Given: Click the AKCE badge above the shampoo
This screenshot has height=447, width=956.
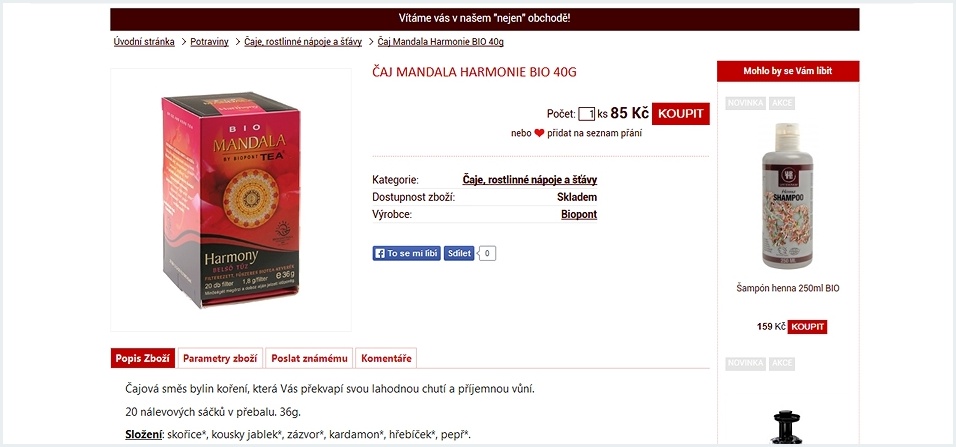Looking at the screenshot, I should [x=782, y=103].
